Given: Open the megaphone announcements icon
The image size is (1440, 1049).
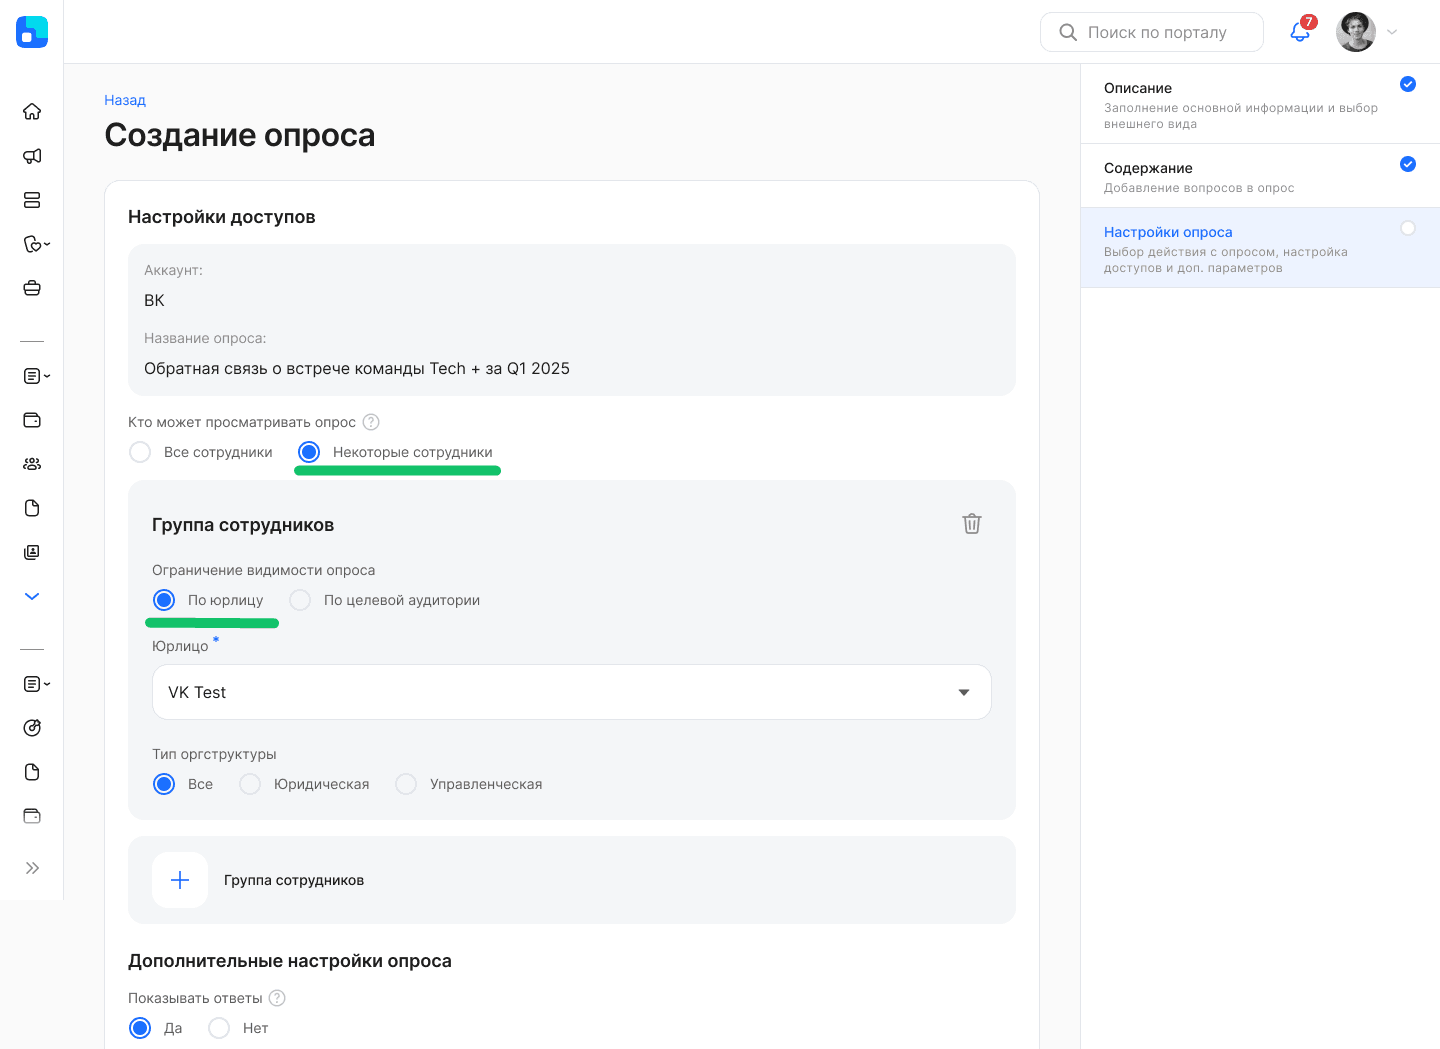Looking at the screenshot, I should pyautogui.click(x=32, y=156).
